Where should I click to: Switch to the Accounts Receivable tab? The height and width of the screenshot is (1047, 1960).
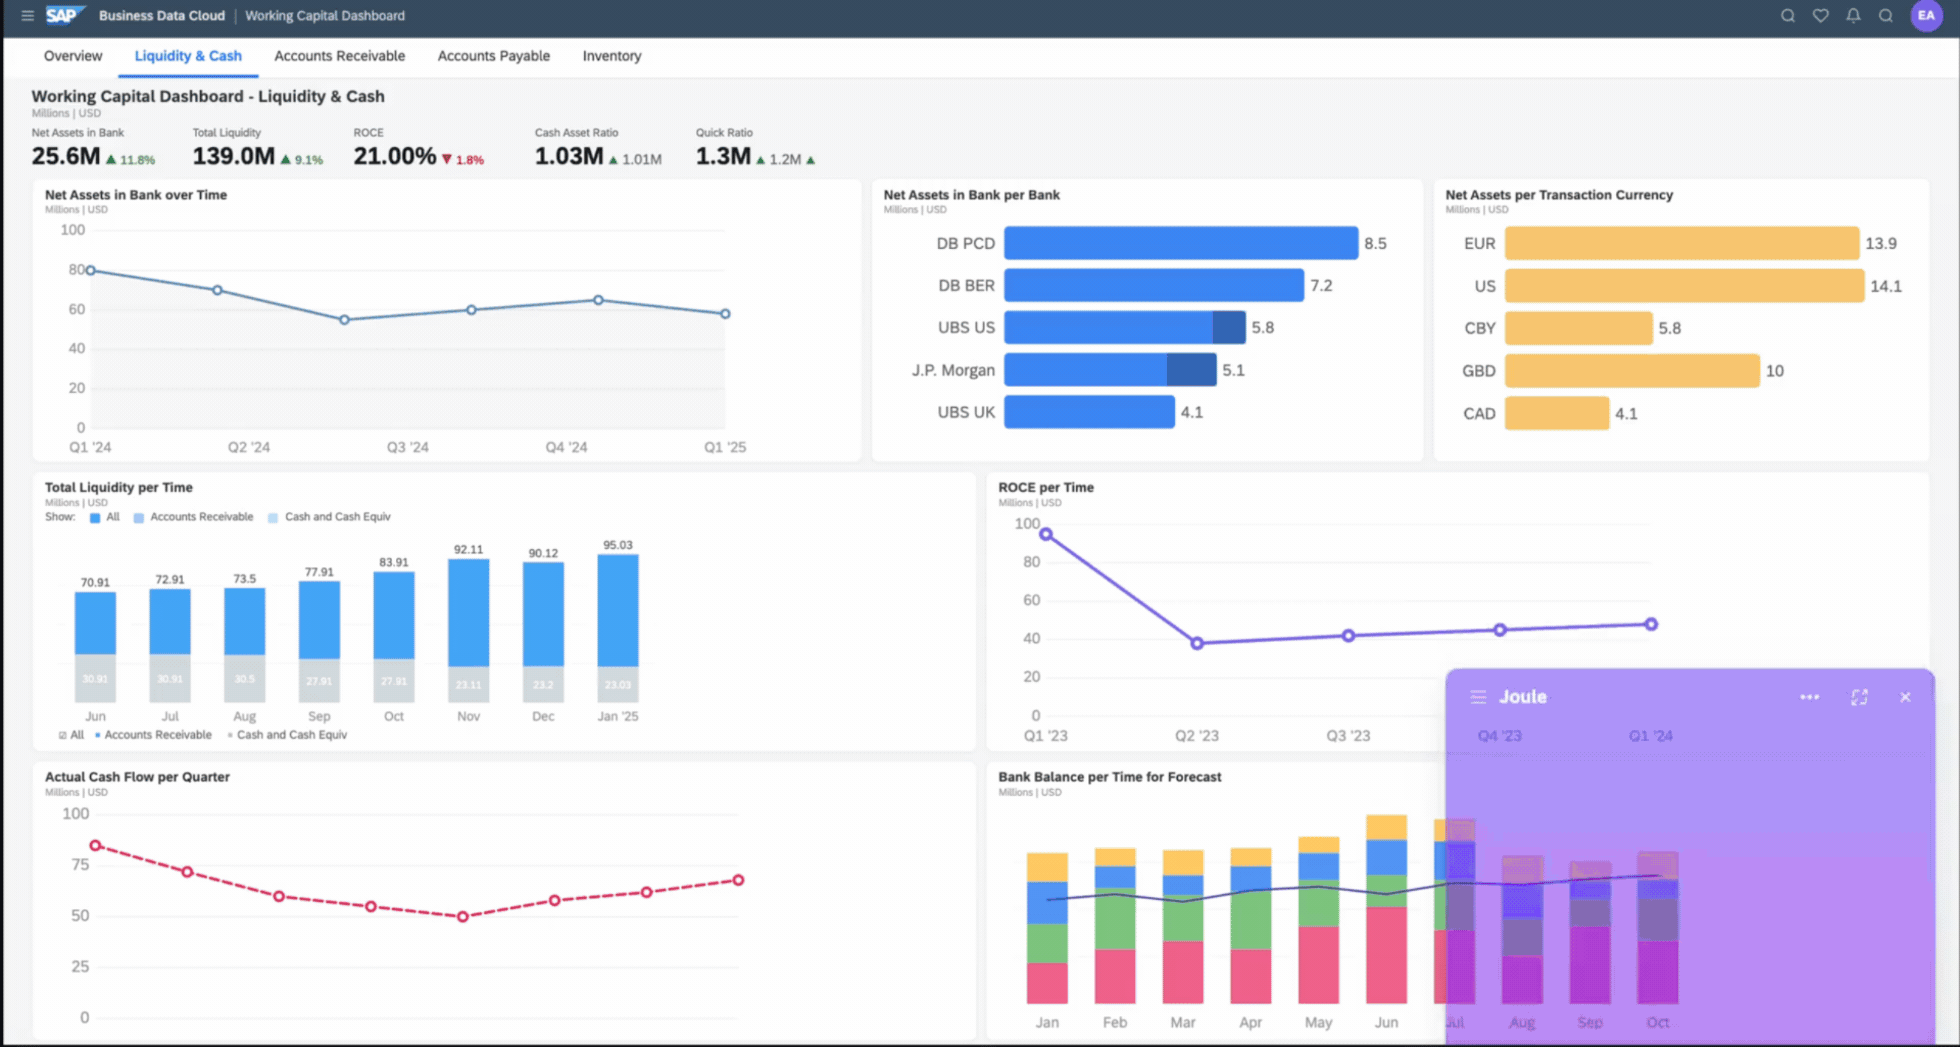point(339,56)
